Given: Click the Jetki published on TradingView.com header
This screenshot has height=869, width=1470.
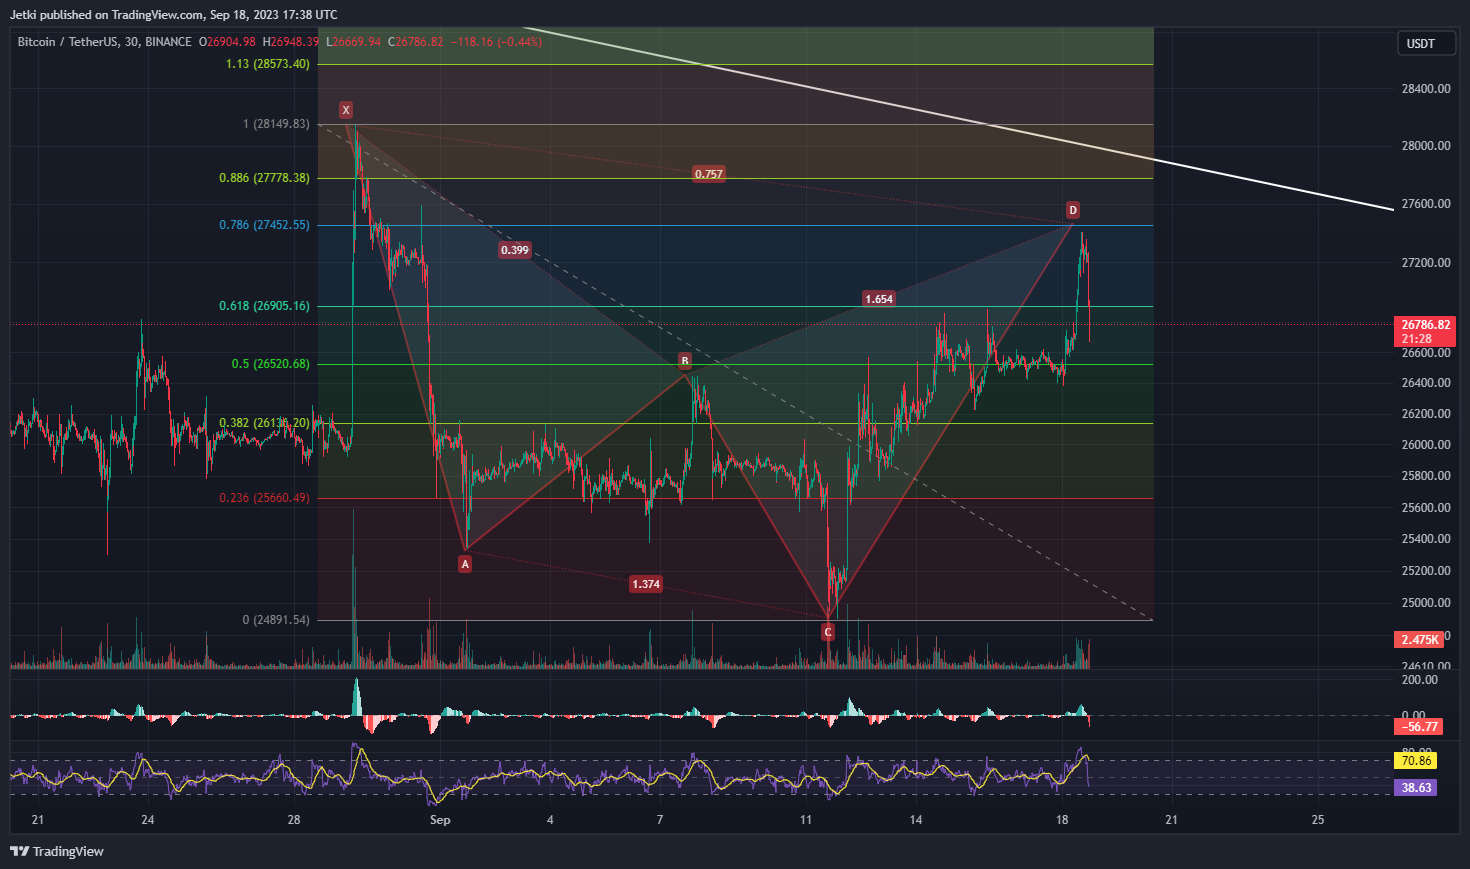Looking at the screenshot, I should tap(173, 15).
